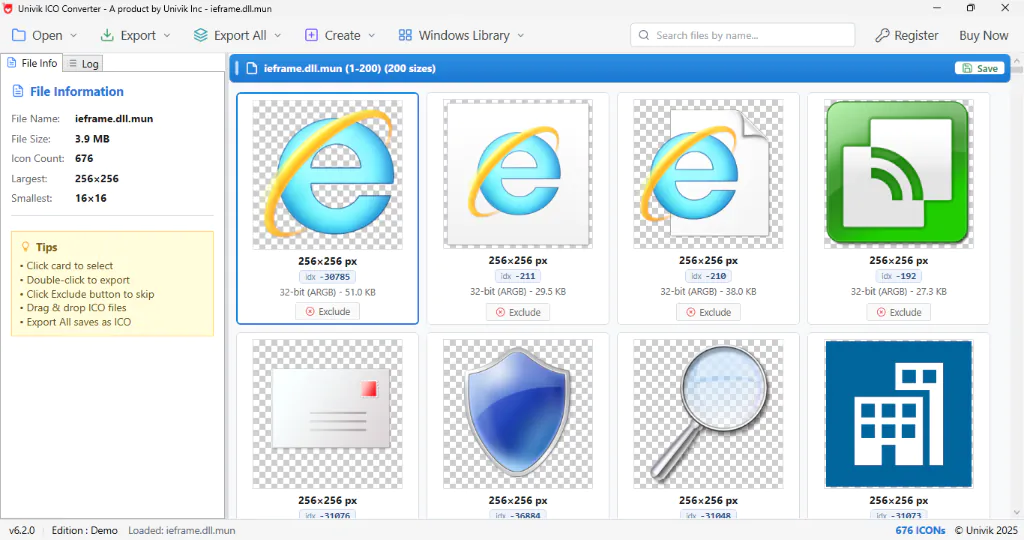The image size is (1024, 540).
Task: Click the Open folder icon
Action: (x=19, y=35)
